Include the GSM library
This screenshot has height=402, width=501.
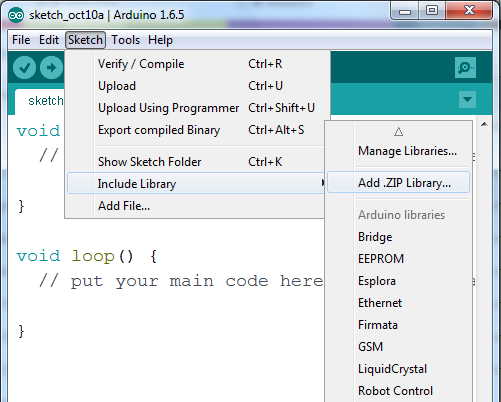click(x=399, y=347)
